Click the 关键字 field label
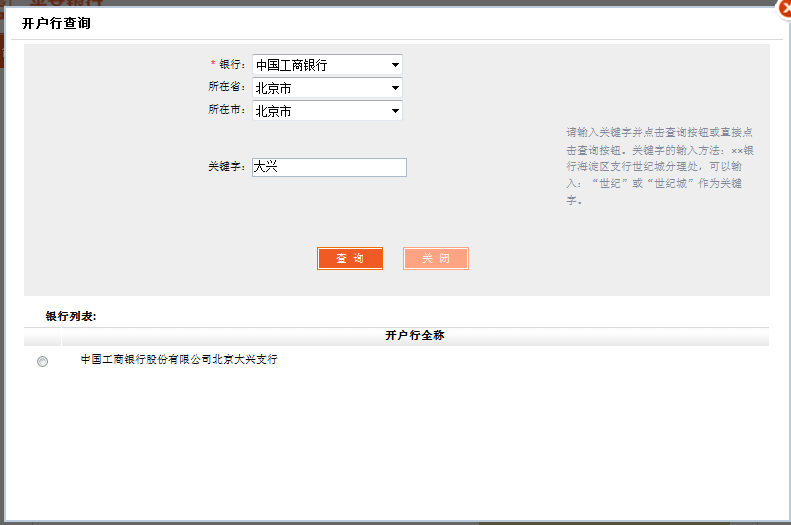Viewport: 791px width, 525px height. pyautogui.click(x=226, y=167)
